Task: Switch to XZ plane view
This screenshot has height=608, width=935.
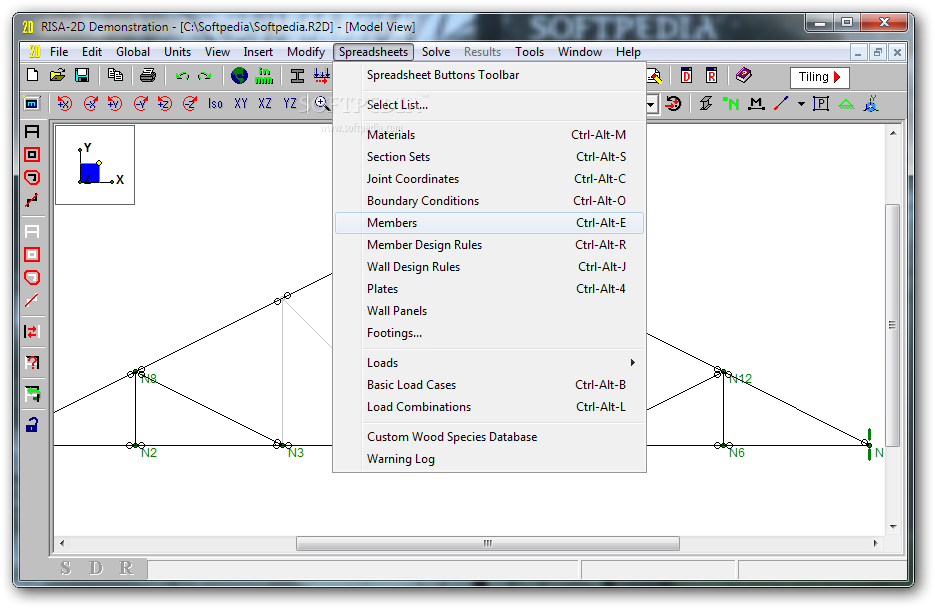Action: coord(265,104)
